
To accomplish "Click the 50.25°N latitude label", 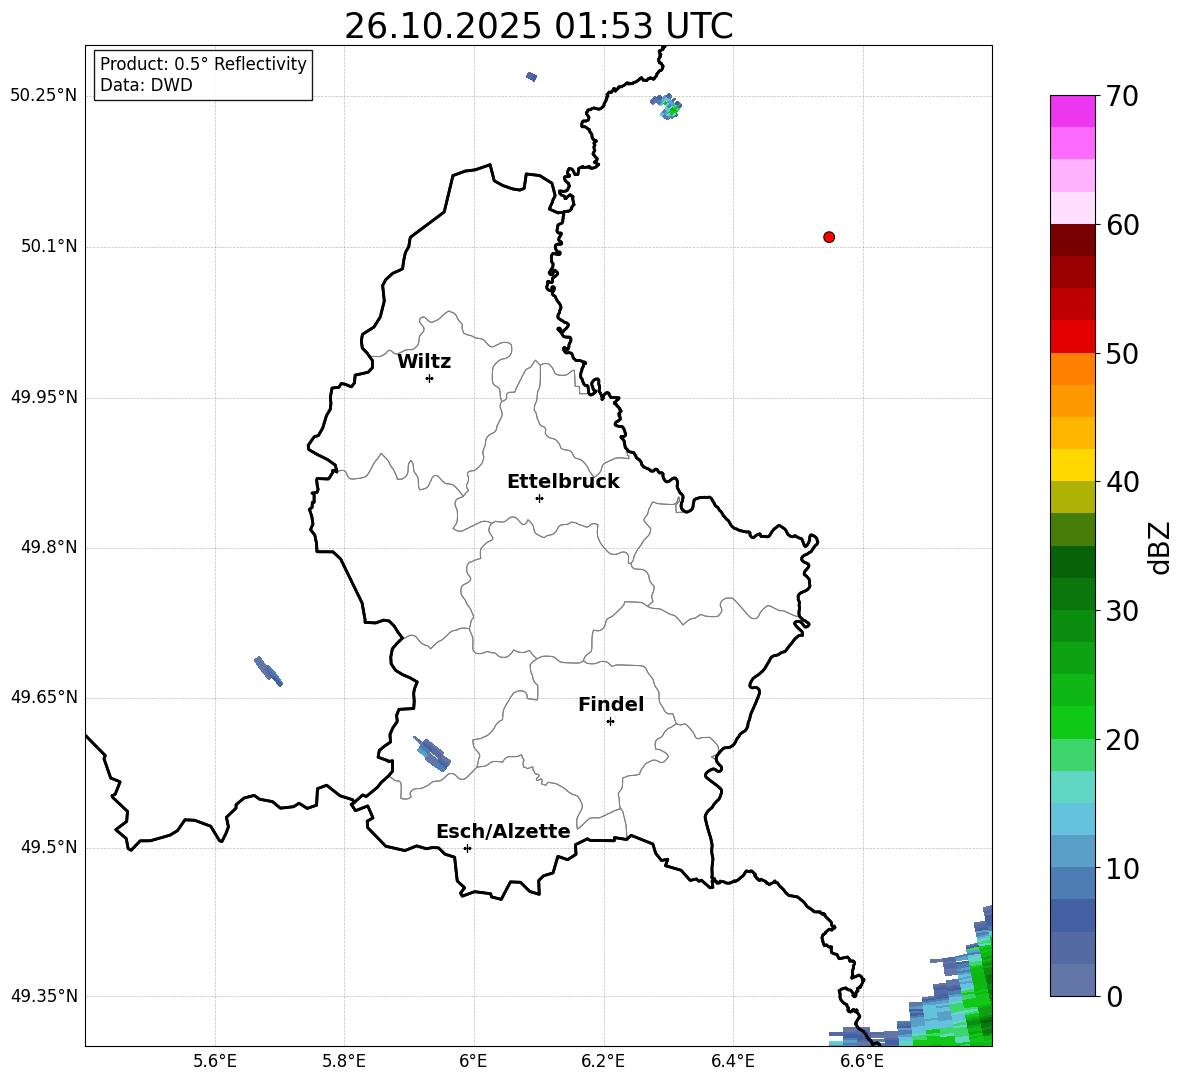I will click(x=44, y=96).
